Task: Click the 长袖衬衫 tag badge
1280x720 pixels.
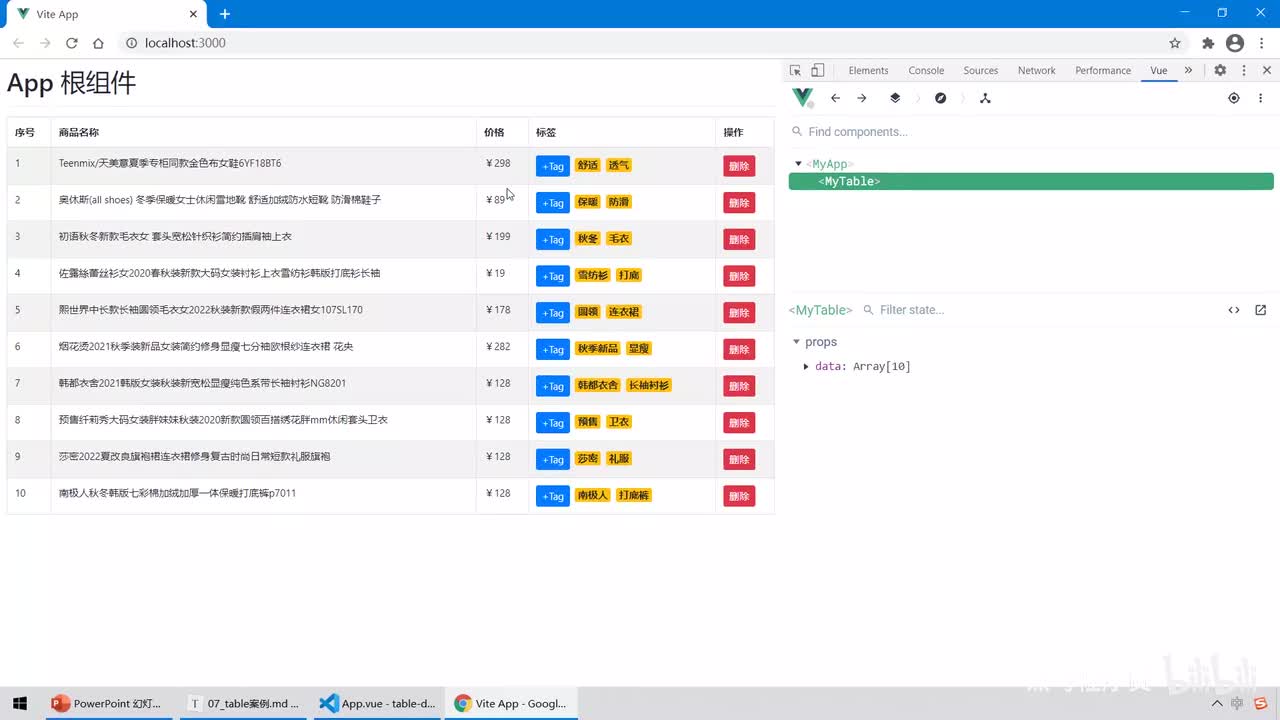Action: 649,385
